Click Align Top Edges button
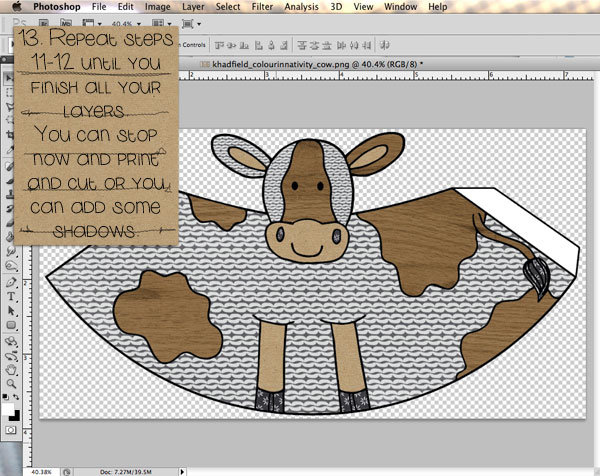The height and width of the screenshot is (476, 600). tap(219, 46)
